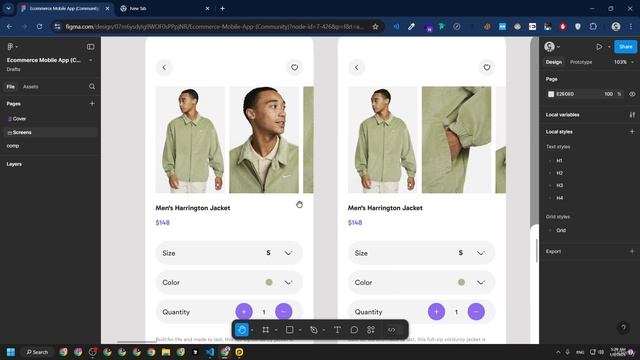Open Pen tool options dropdown arrow

(x=324, y=330)
